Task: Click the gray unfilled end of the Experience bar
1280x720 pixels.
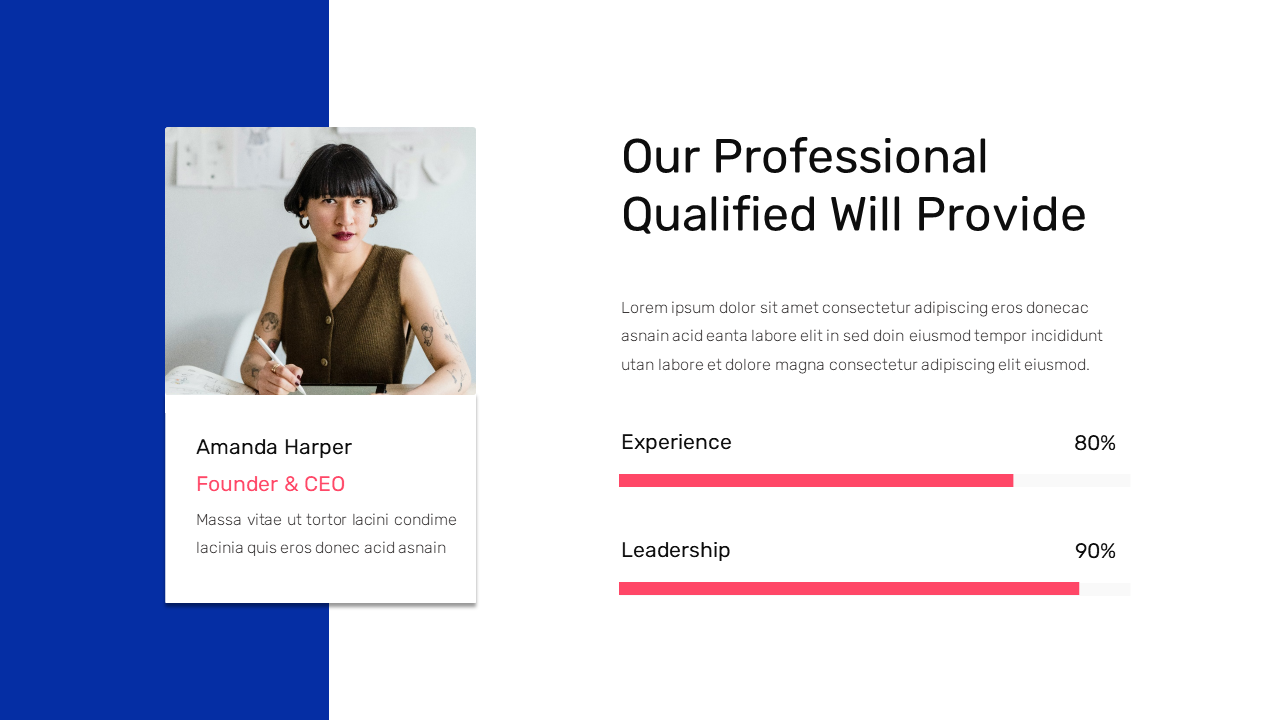Action: point(1071,481)
